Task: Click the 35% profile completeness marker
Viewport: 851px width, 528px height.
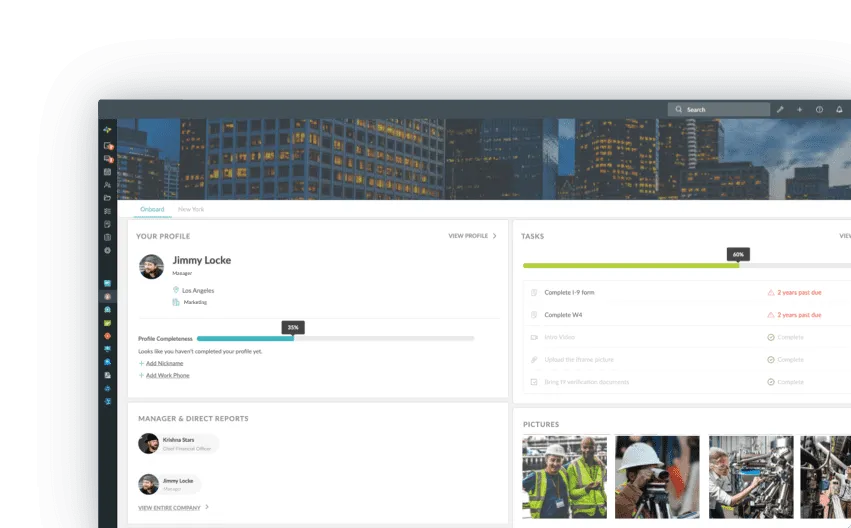Action: [x=293, y=327]
